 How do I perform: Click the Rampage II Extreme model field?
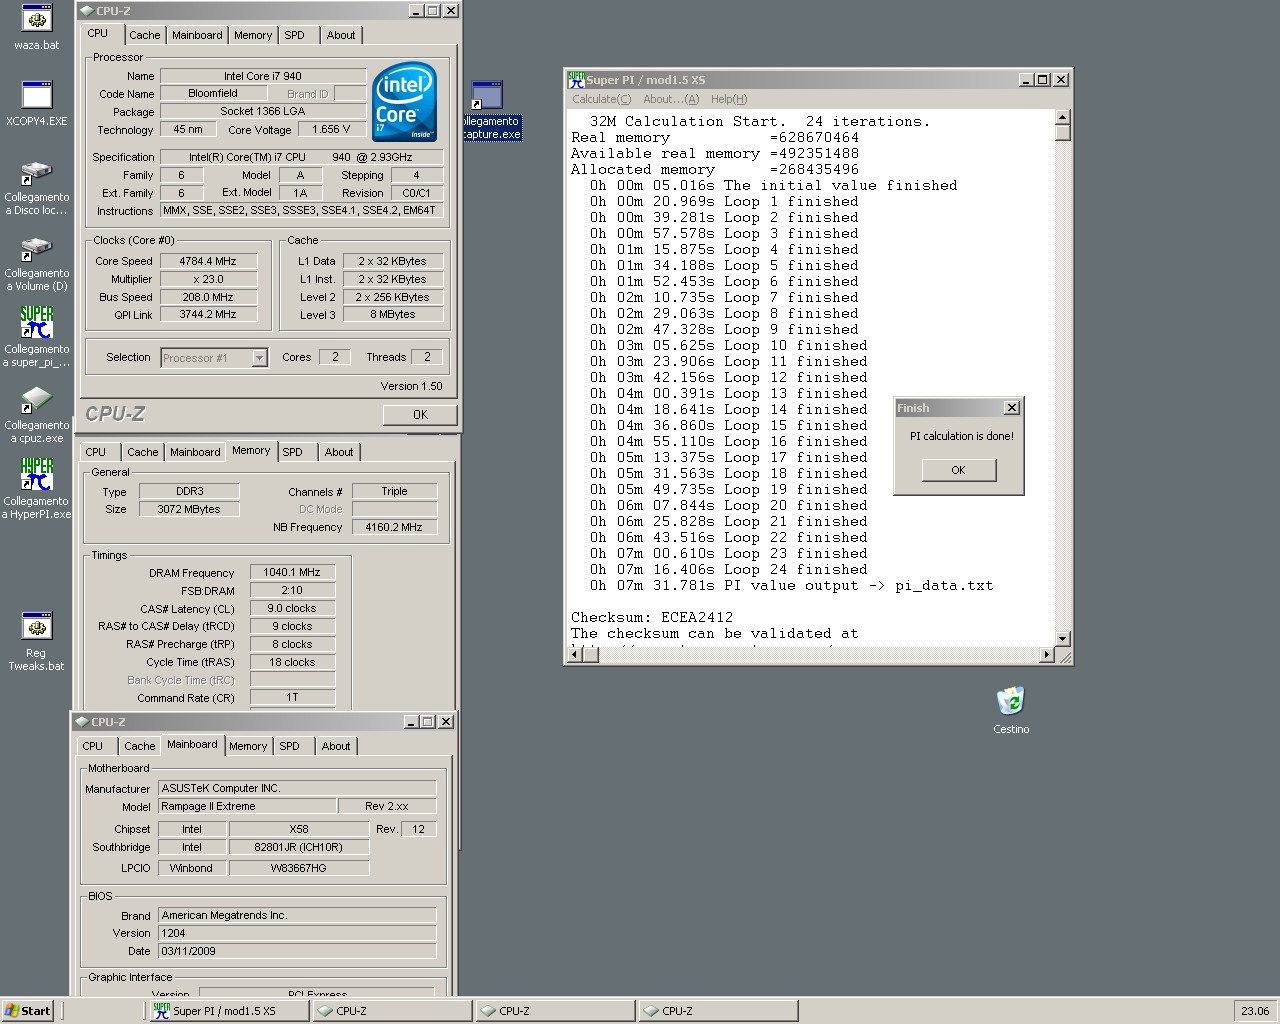click(x=245, y=806)
